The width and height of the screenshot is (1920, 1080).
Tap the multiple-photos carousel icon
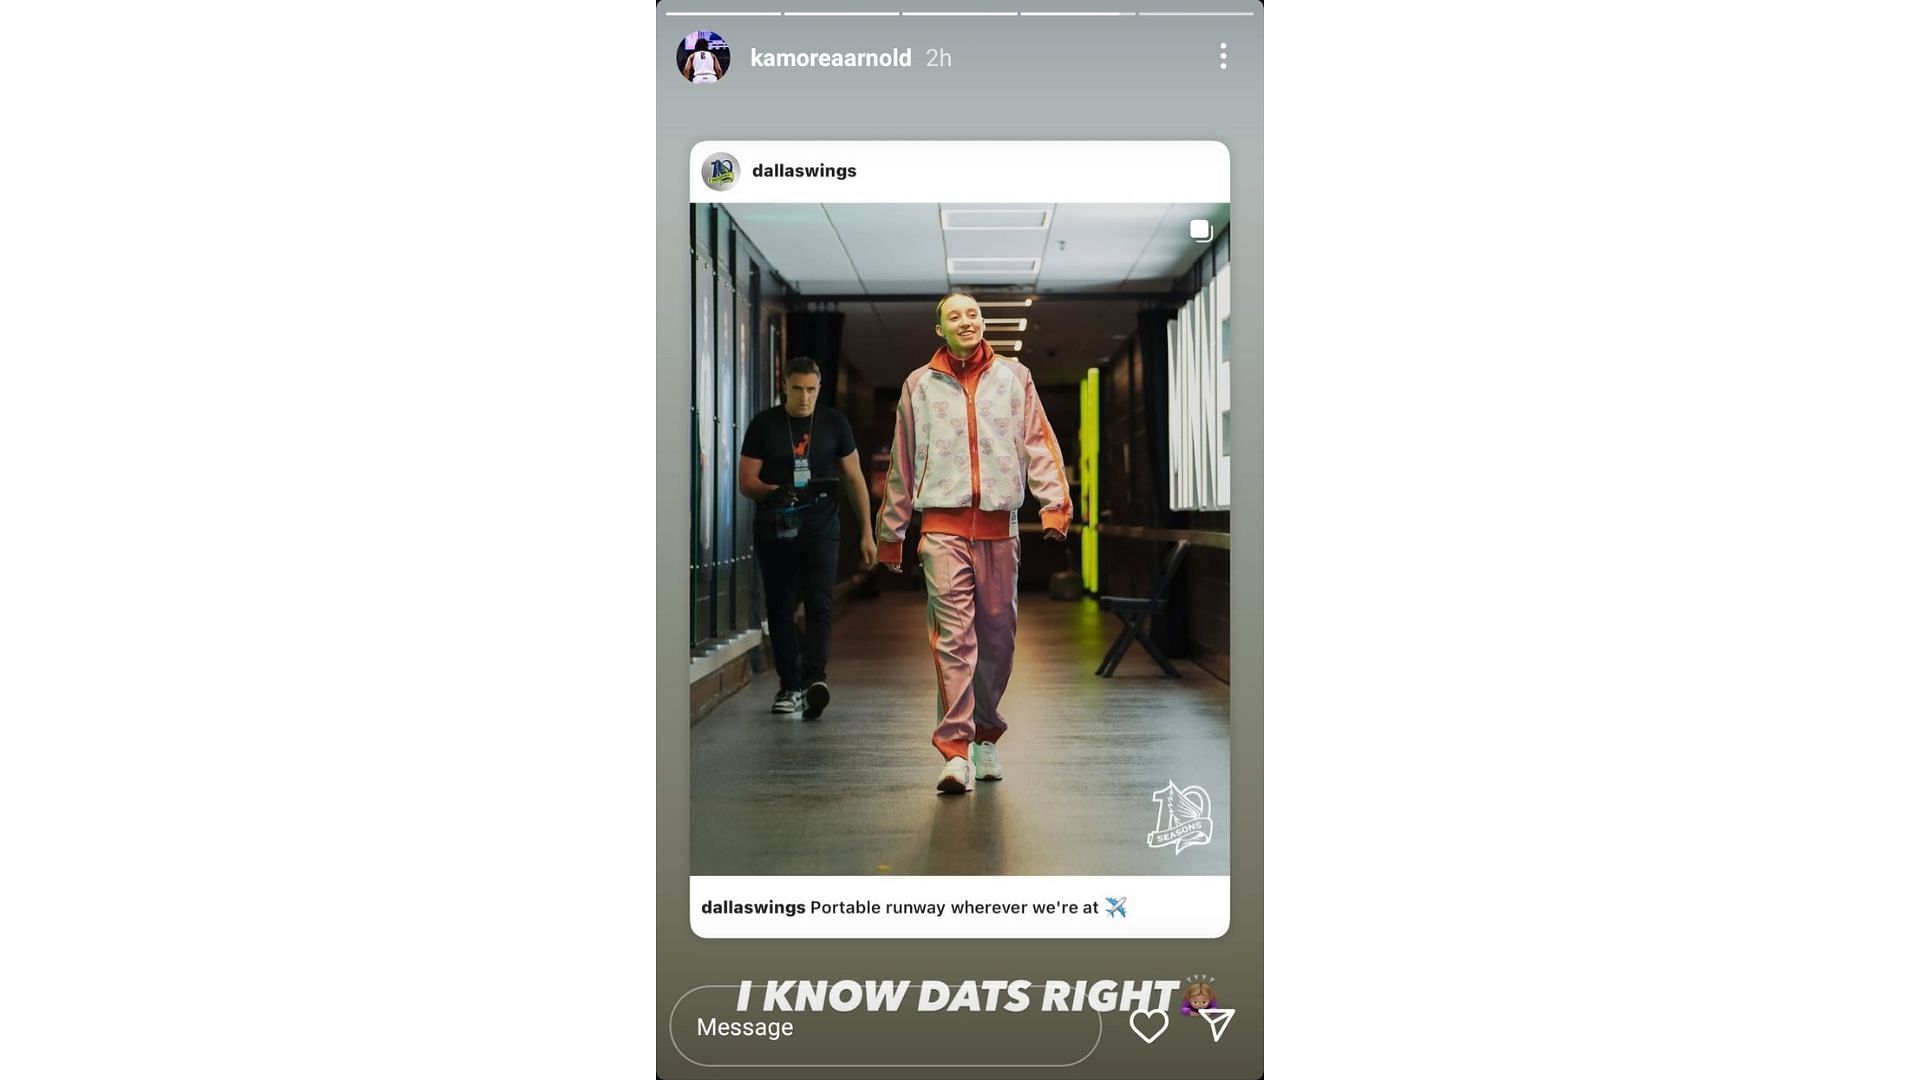click(1201, 231)
